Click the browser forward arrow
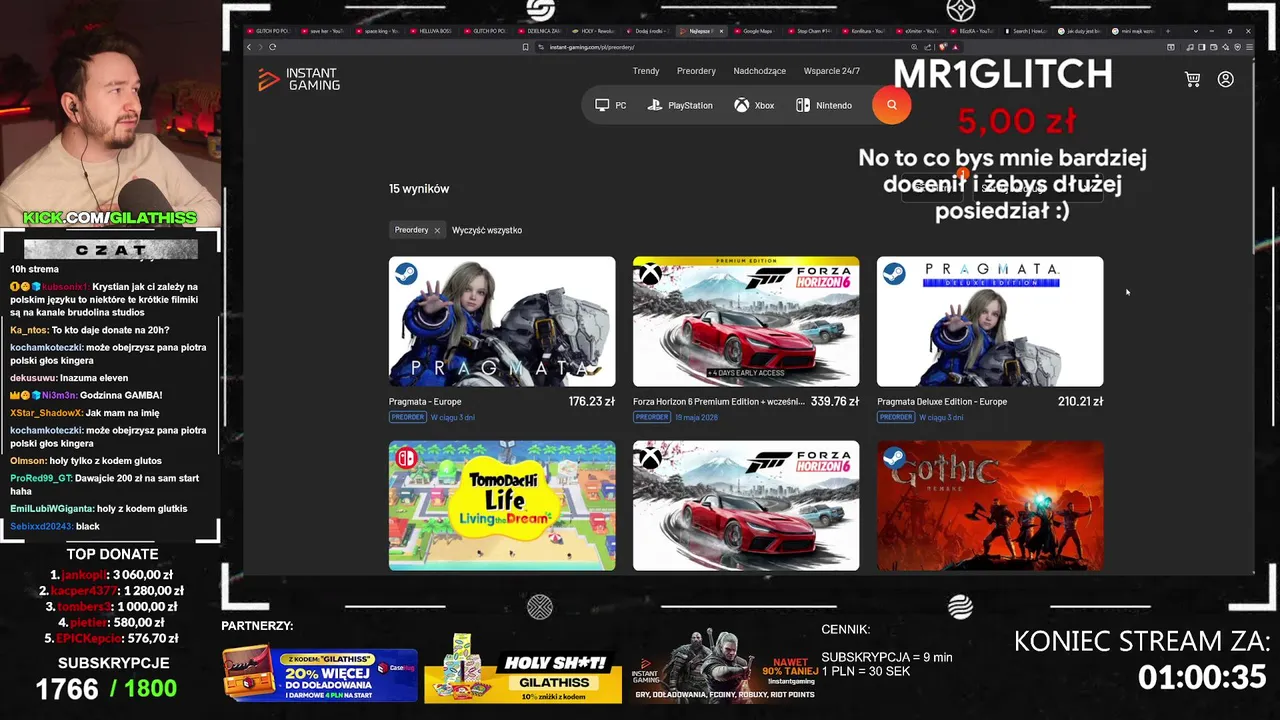 (260, 47)
